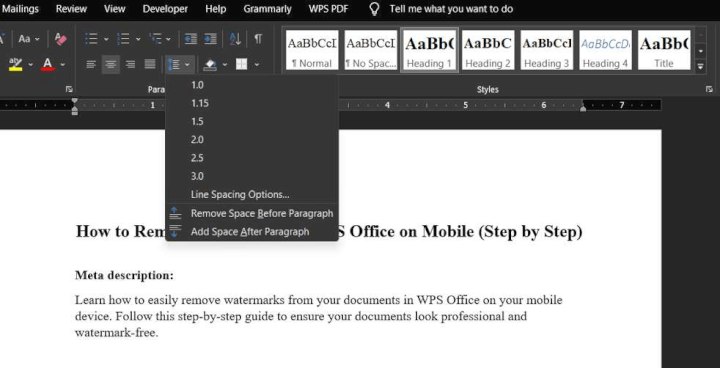Viewport: 720px width, 368px height.
Task: Click the Borders icon
Action: [x=242, y=64]
